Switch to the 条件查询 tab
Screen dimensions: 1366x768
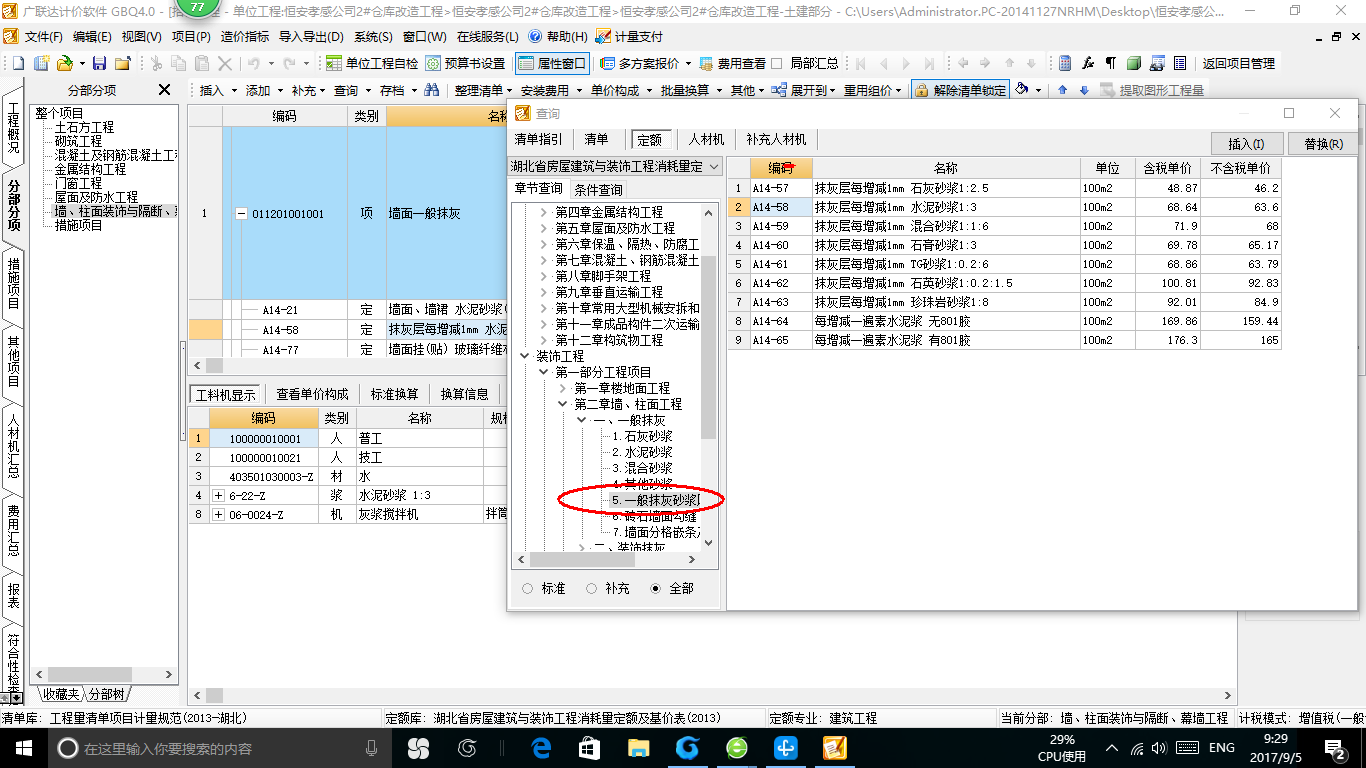[599, 189]
